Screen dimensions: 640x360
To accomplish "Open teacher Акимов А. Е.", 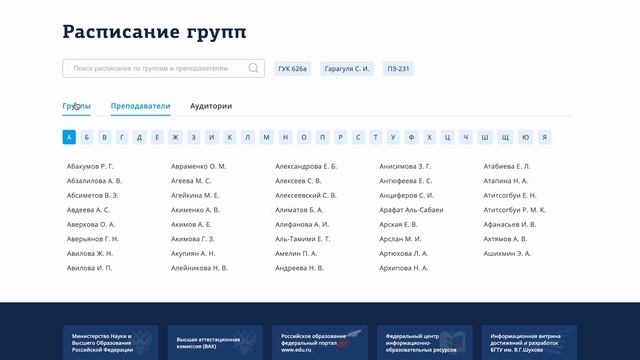I will pyautogui.click(x=191, y=224).
